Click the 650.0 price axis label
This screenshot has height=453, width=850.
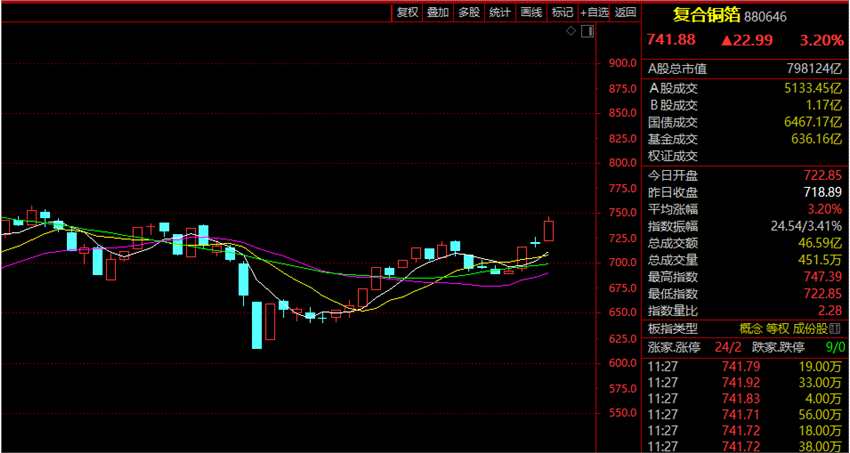(621, 313)
